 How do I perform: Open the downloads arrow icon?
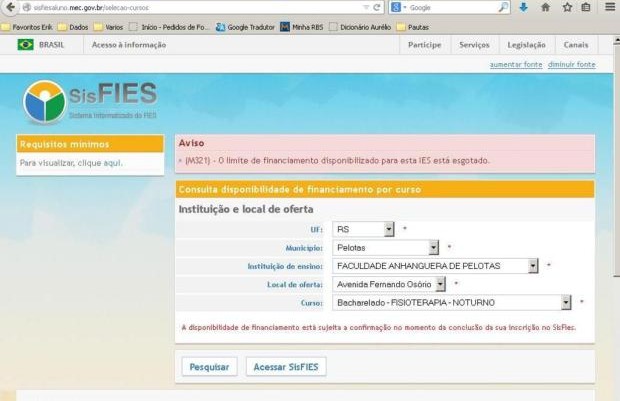point(524,7)
